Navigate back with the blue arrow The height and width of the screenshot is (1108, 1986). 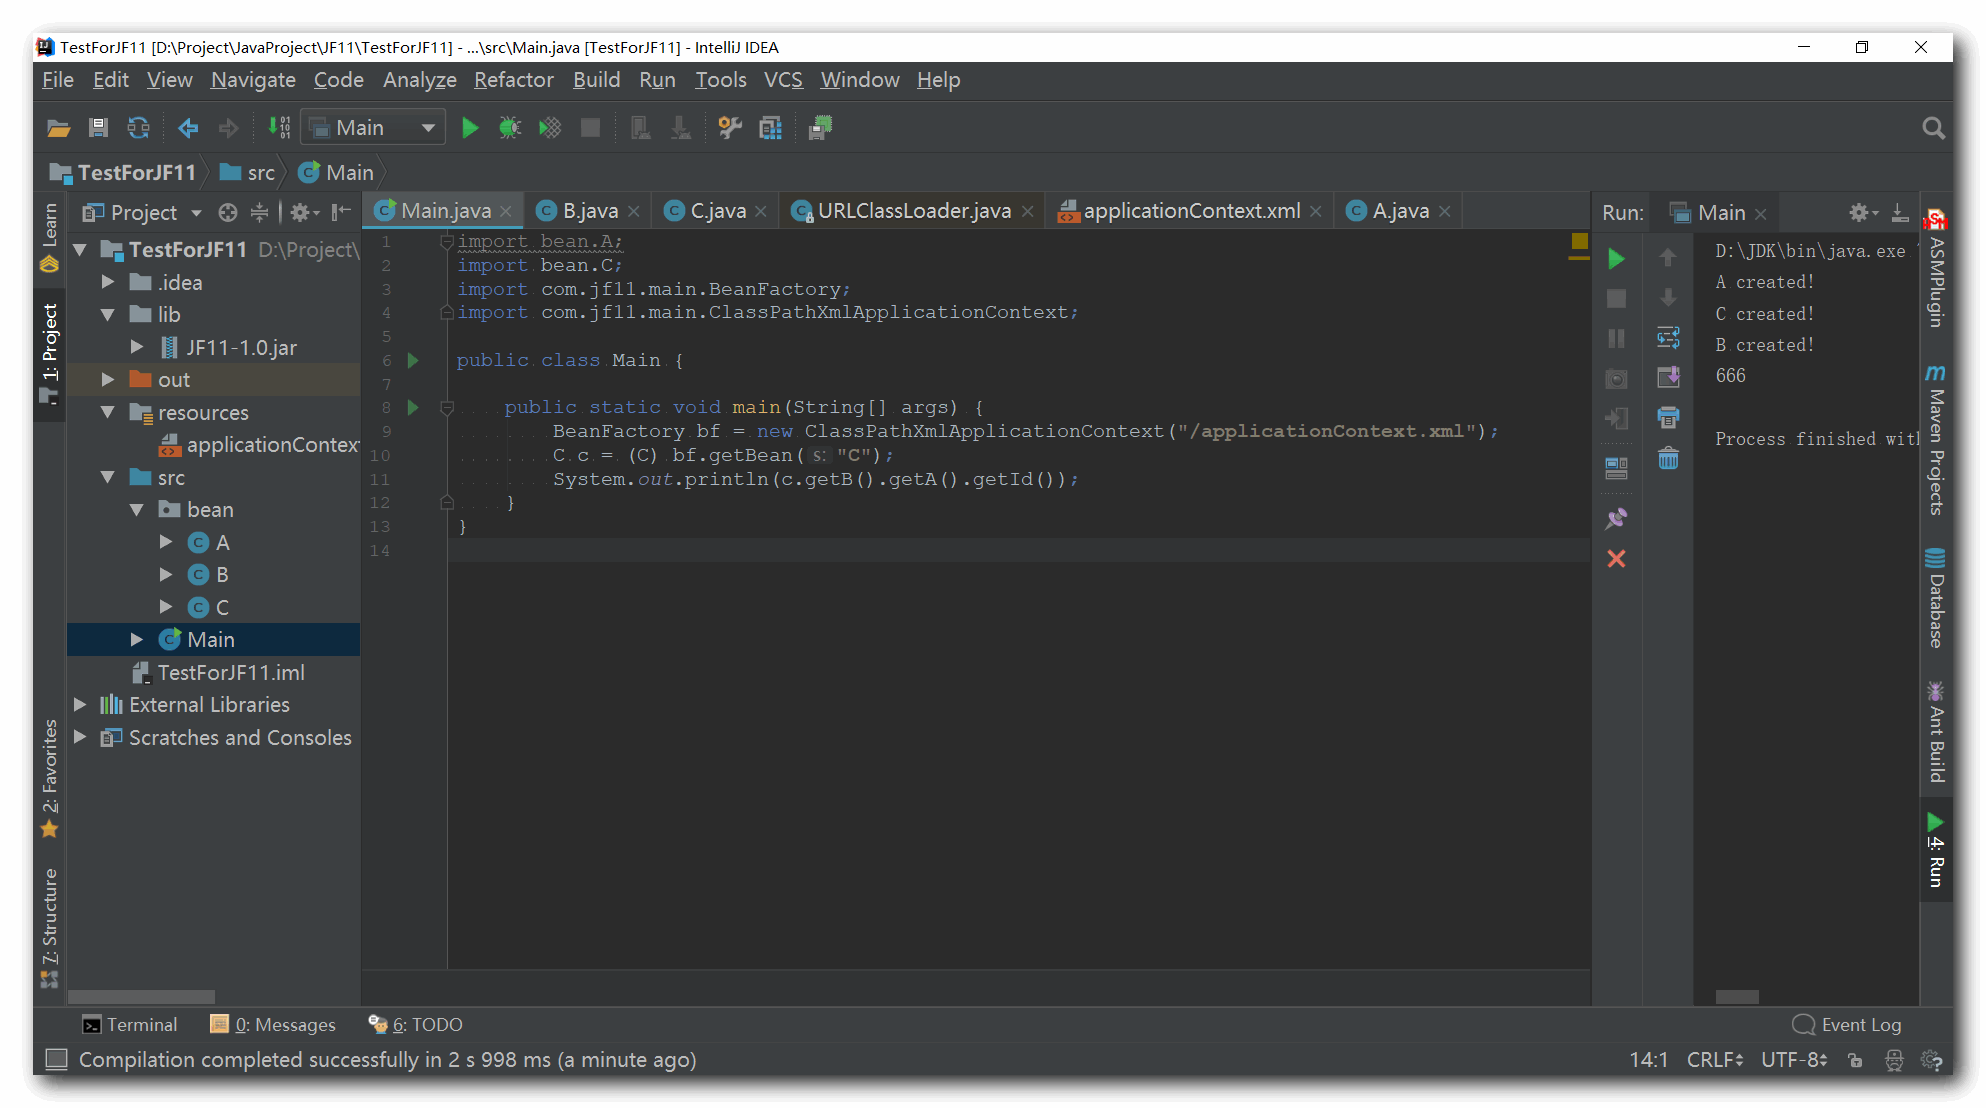[x=188, y=128]
